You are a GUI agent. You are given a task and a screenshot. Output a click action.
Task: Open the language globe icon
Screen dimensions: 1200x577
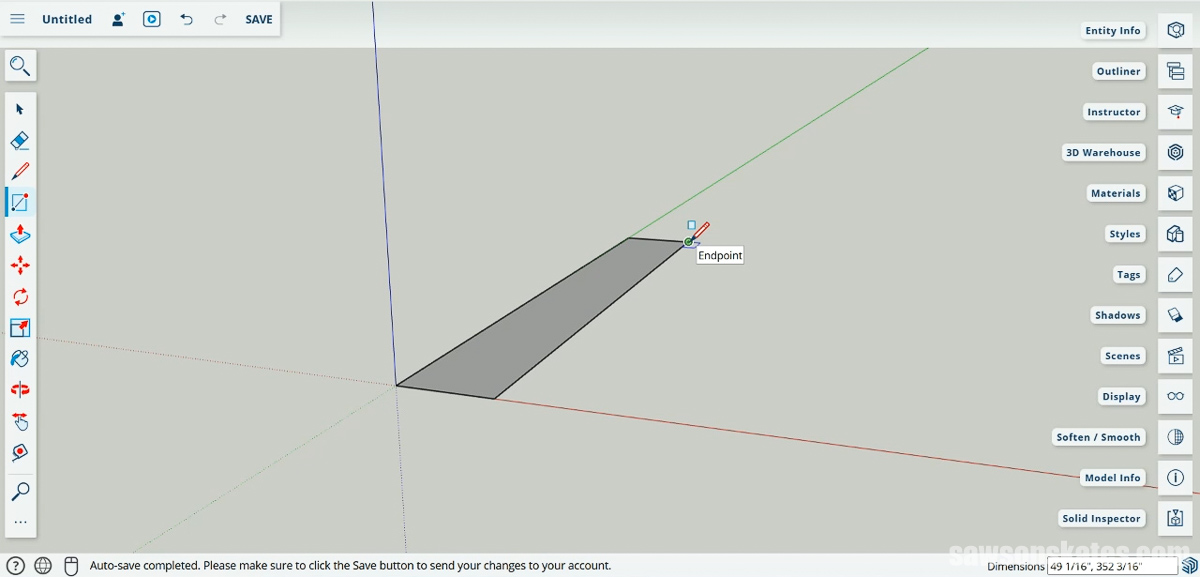tap(43, 565)
